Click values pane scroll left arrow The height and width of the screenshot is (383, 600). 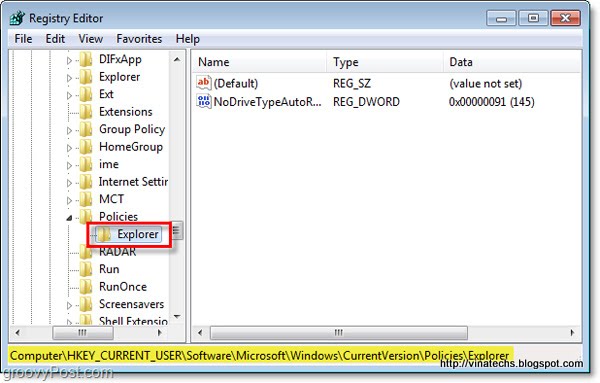[200, 333]
